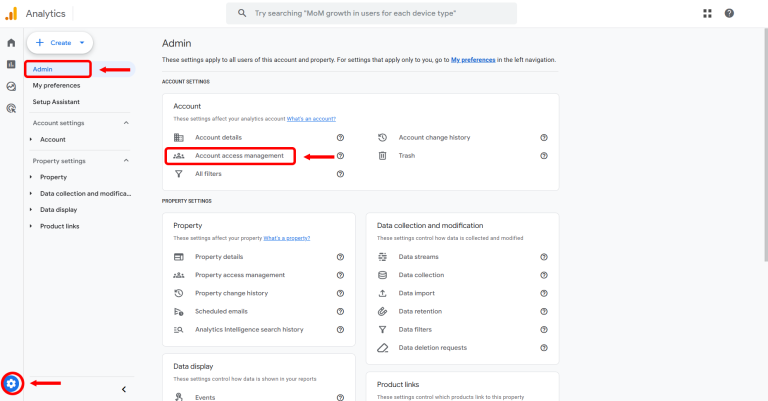
Task: Open Property change history
Action: [232, 293]
